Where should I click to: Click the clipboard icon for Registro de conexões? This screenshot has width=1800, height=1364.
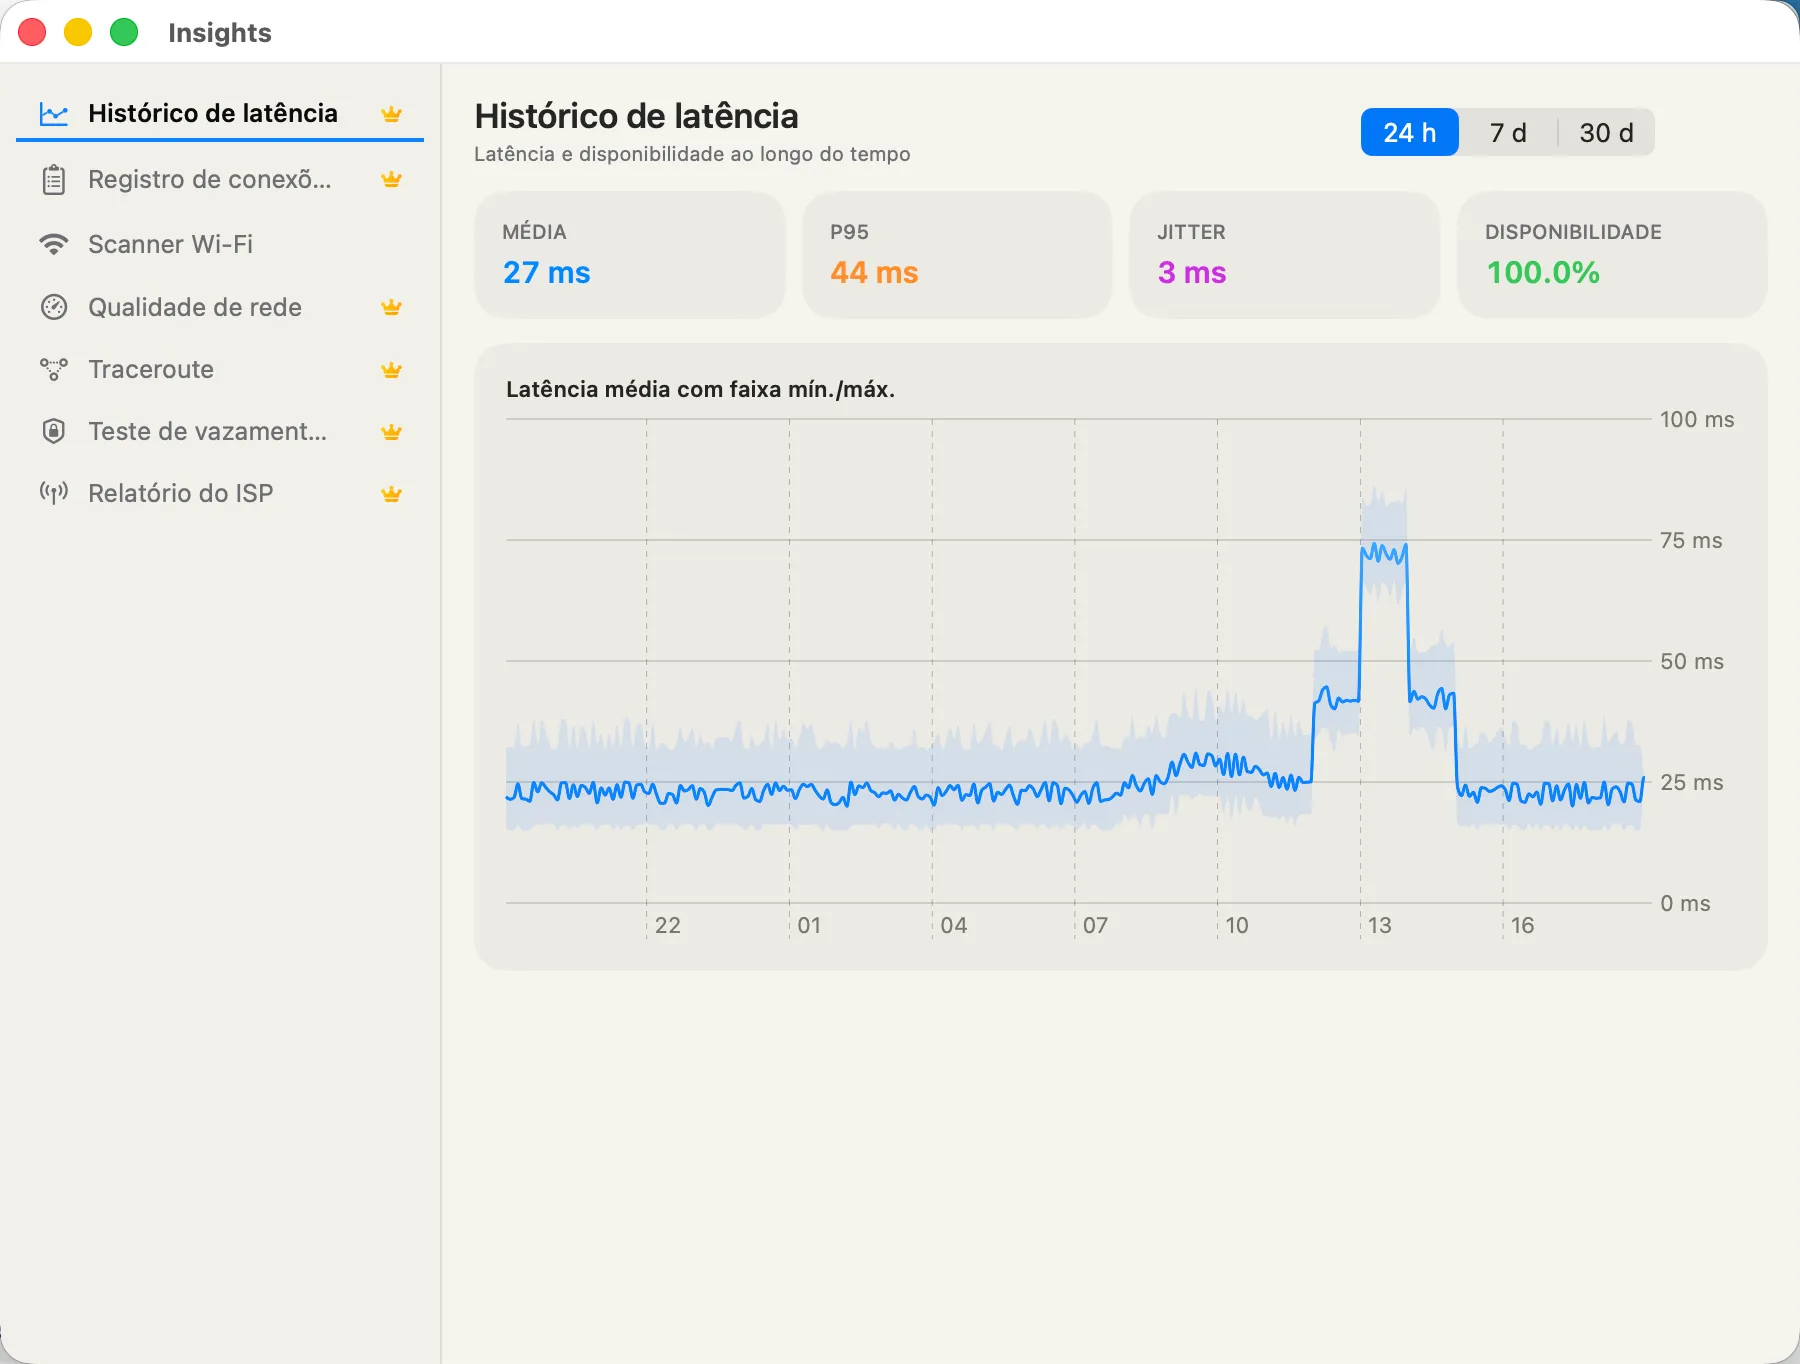54,180
